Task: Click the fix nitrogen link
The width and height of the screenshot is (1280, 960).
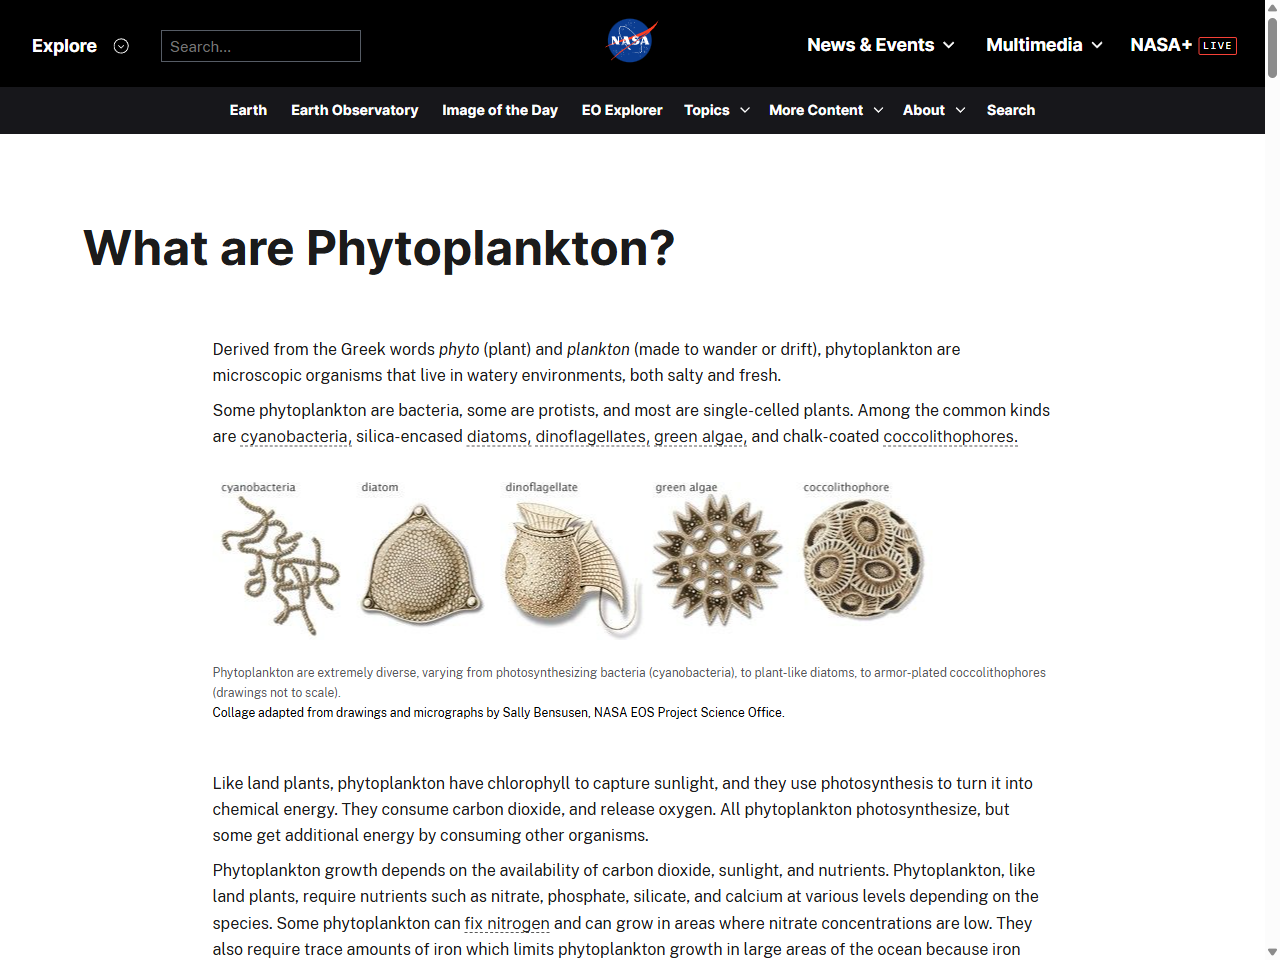Action: pyautogui.click(x=506, y=923)
